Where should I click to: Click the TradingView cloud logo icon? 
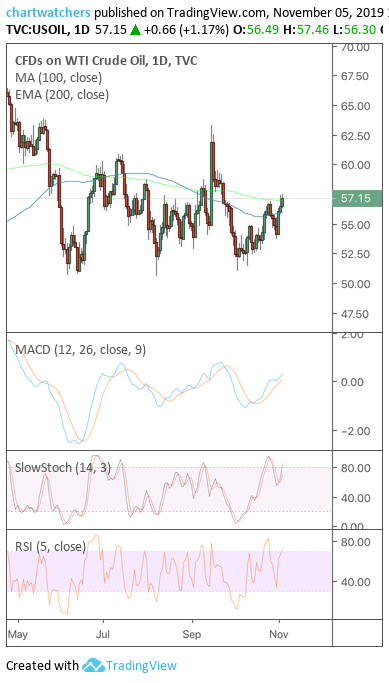(x=93, y=666)
